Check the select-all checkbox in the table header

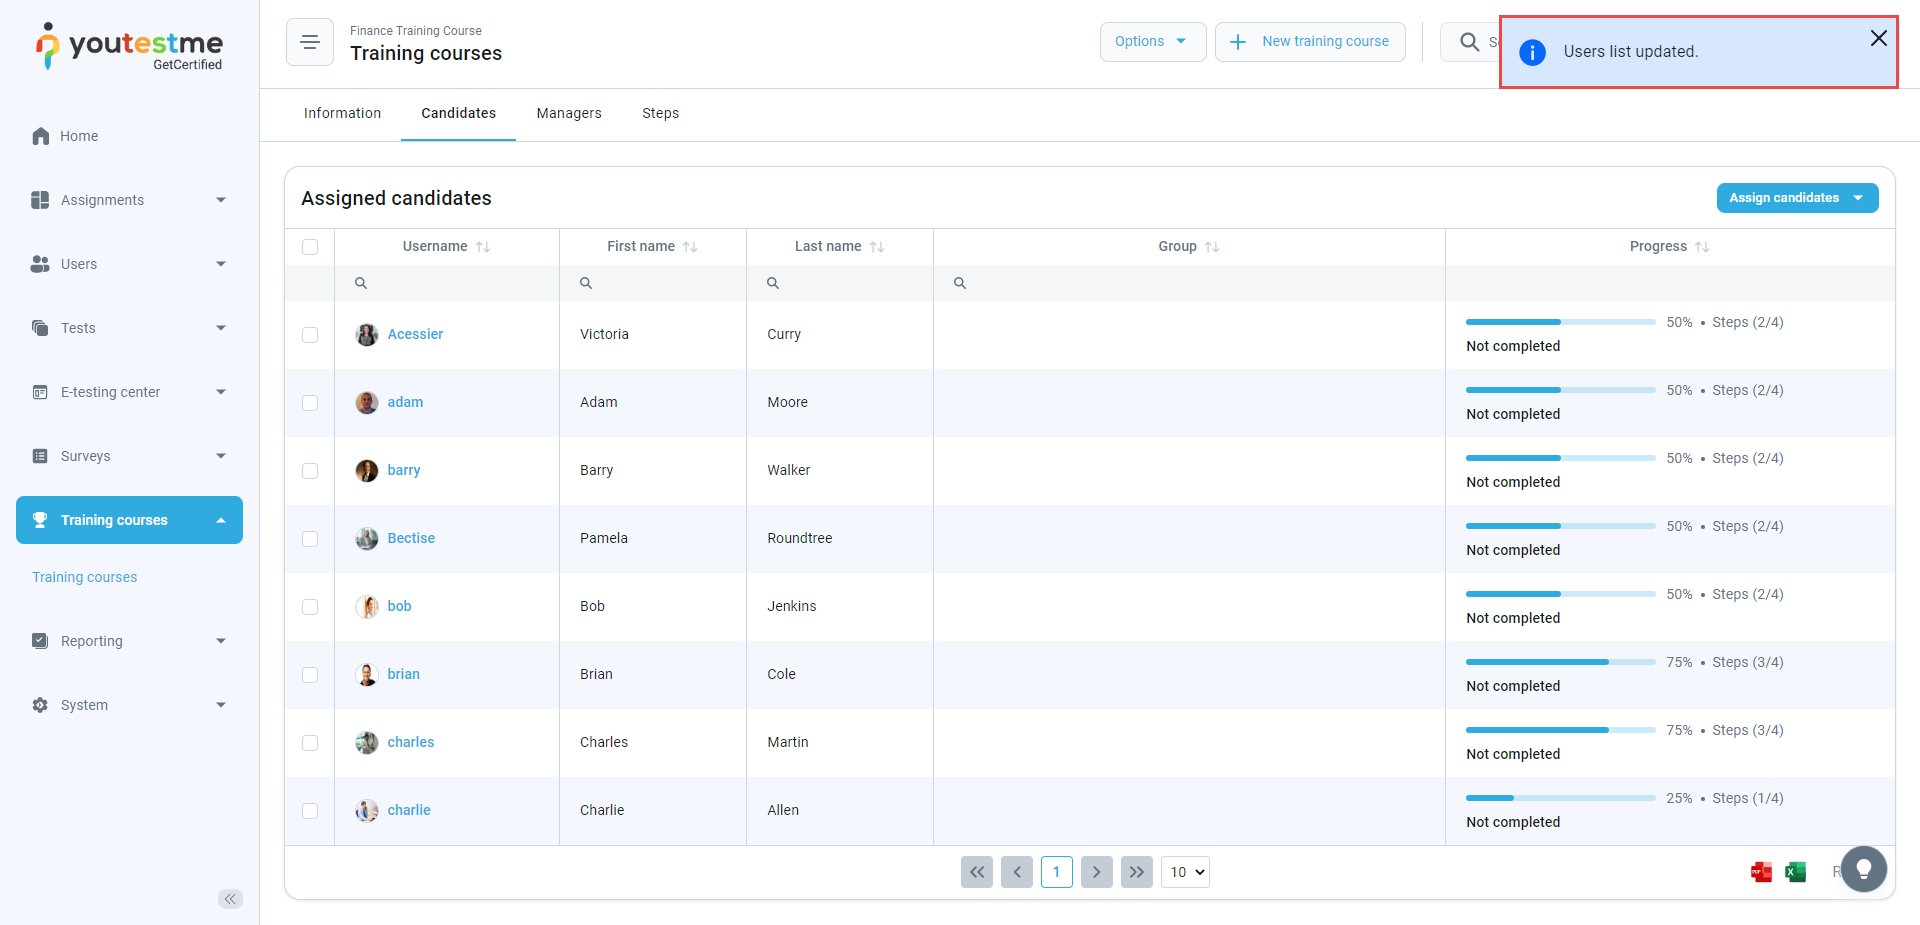310,247
